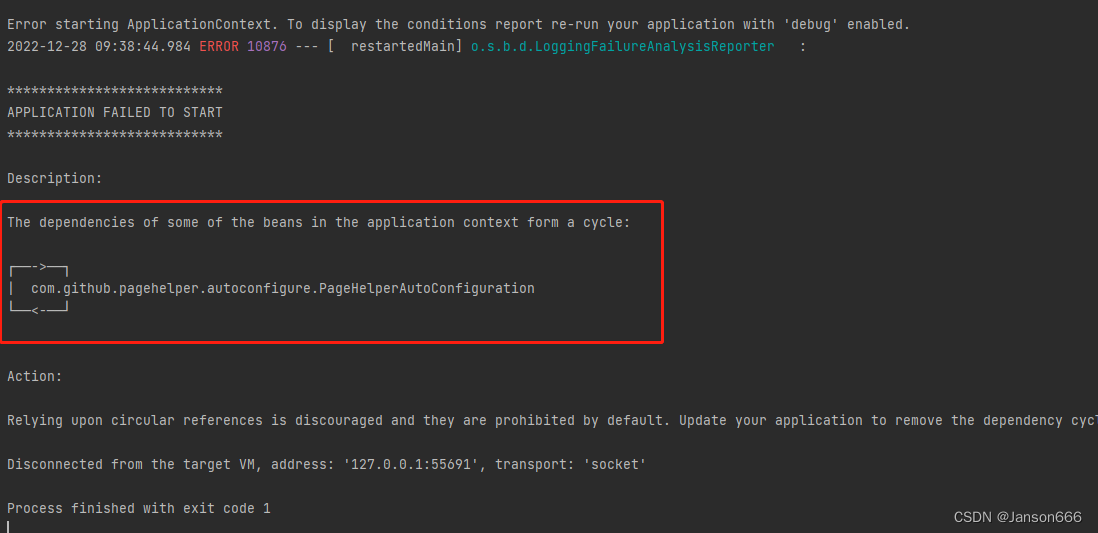Click the APPLICATION FAILED TO START line
Image resolution: width=1098 pixels, height=533 pixels.
[115, 112]
